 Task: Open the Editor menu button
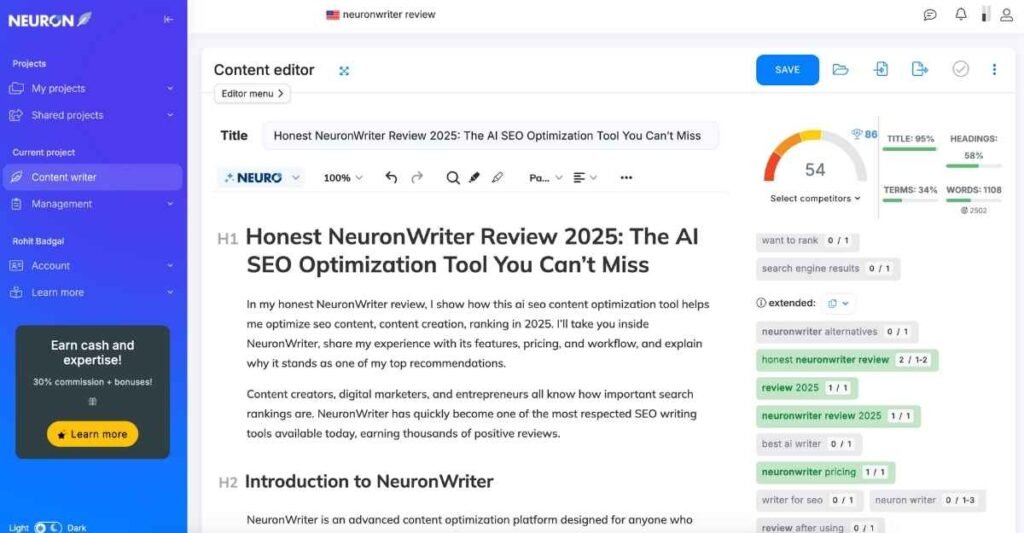pos(252,93)
